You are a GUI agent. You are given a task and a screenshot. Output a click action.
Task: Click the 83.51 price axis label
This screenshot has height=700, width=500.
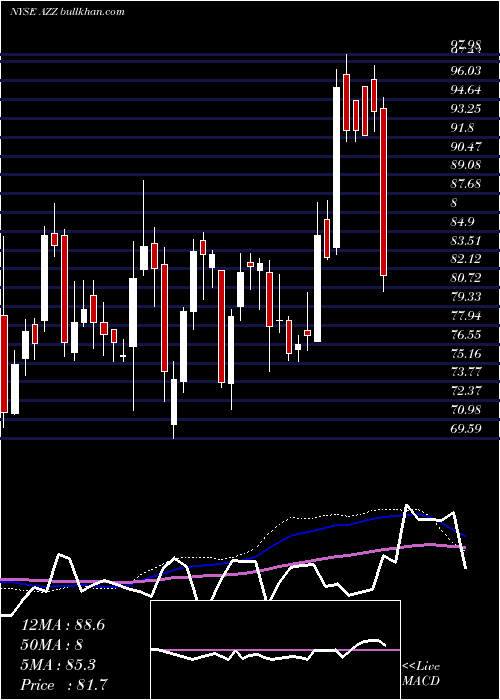(x=466, y=241)
